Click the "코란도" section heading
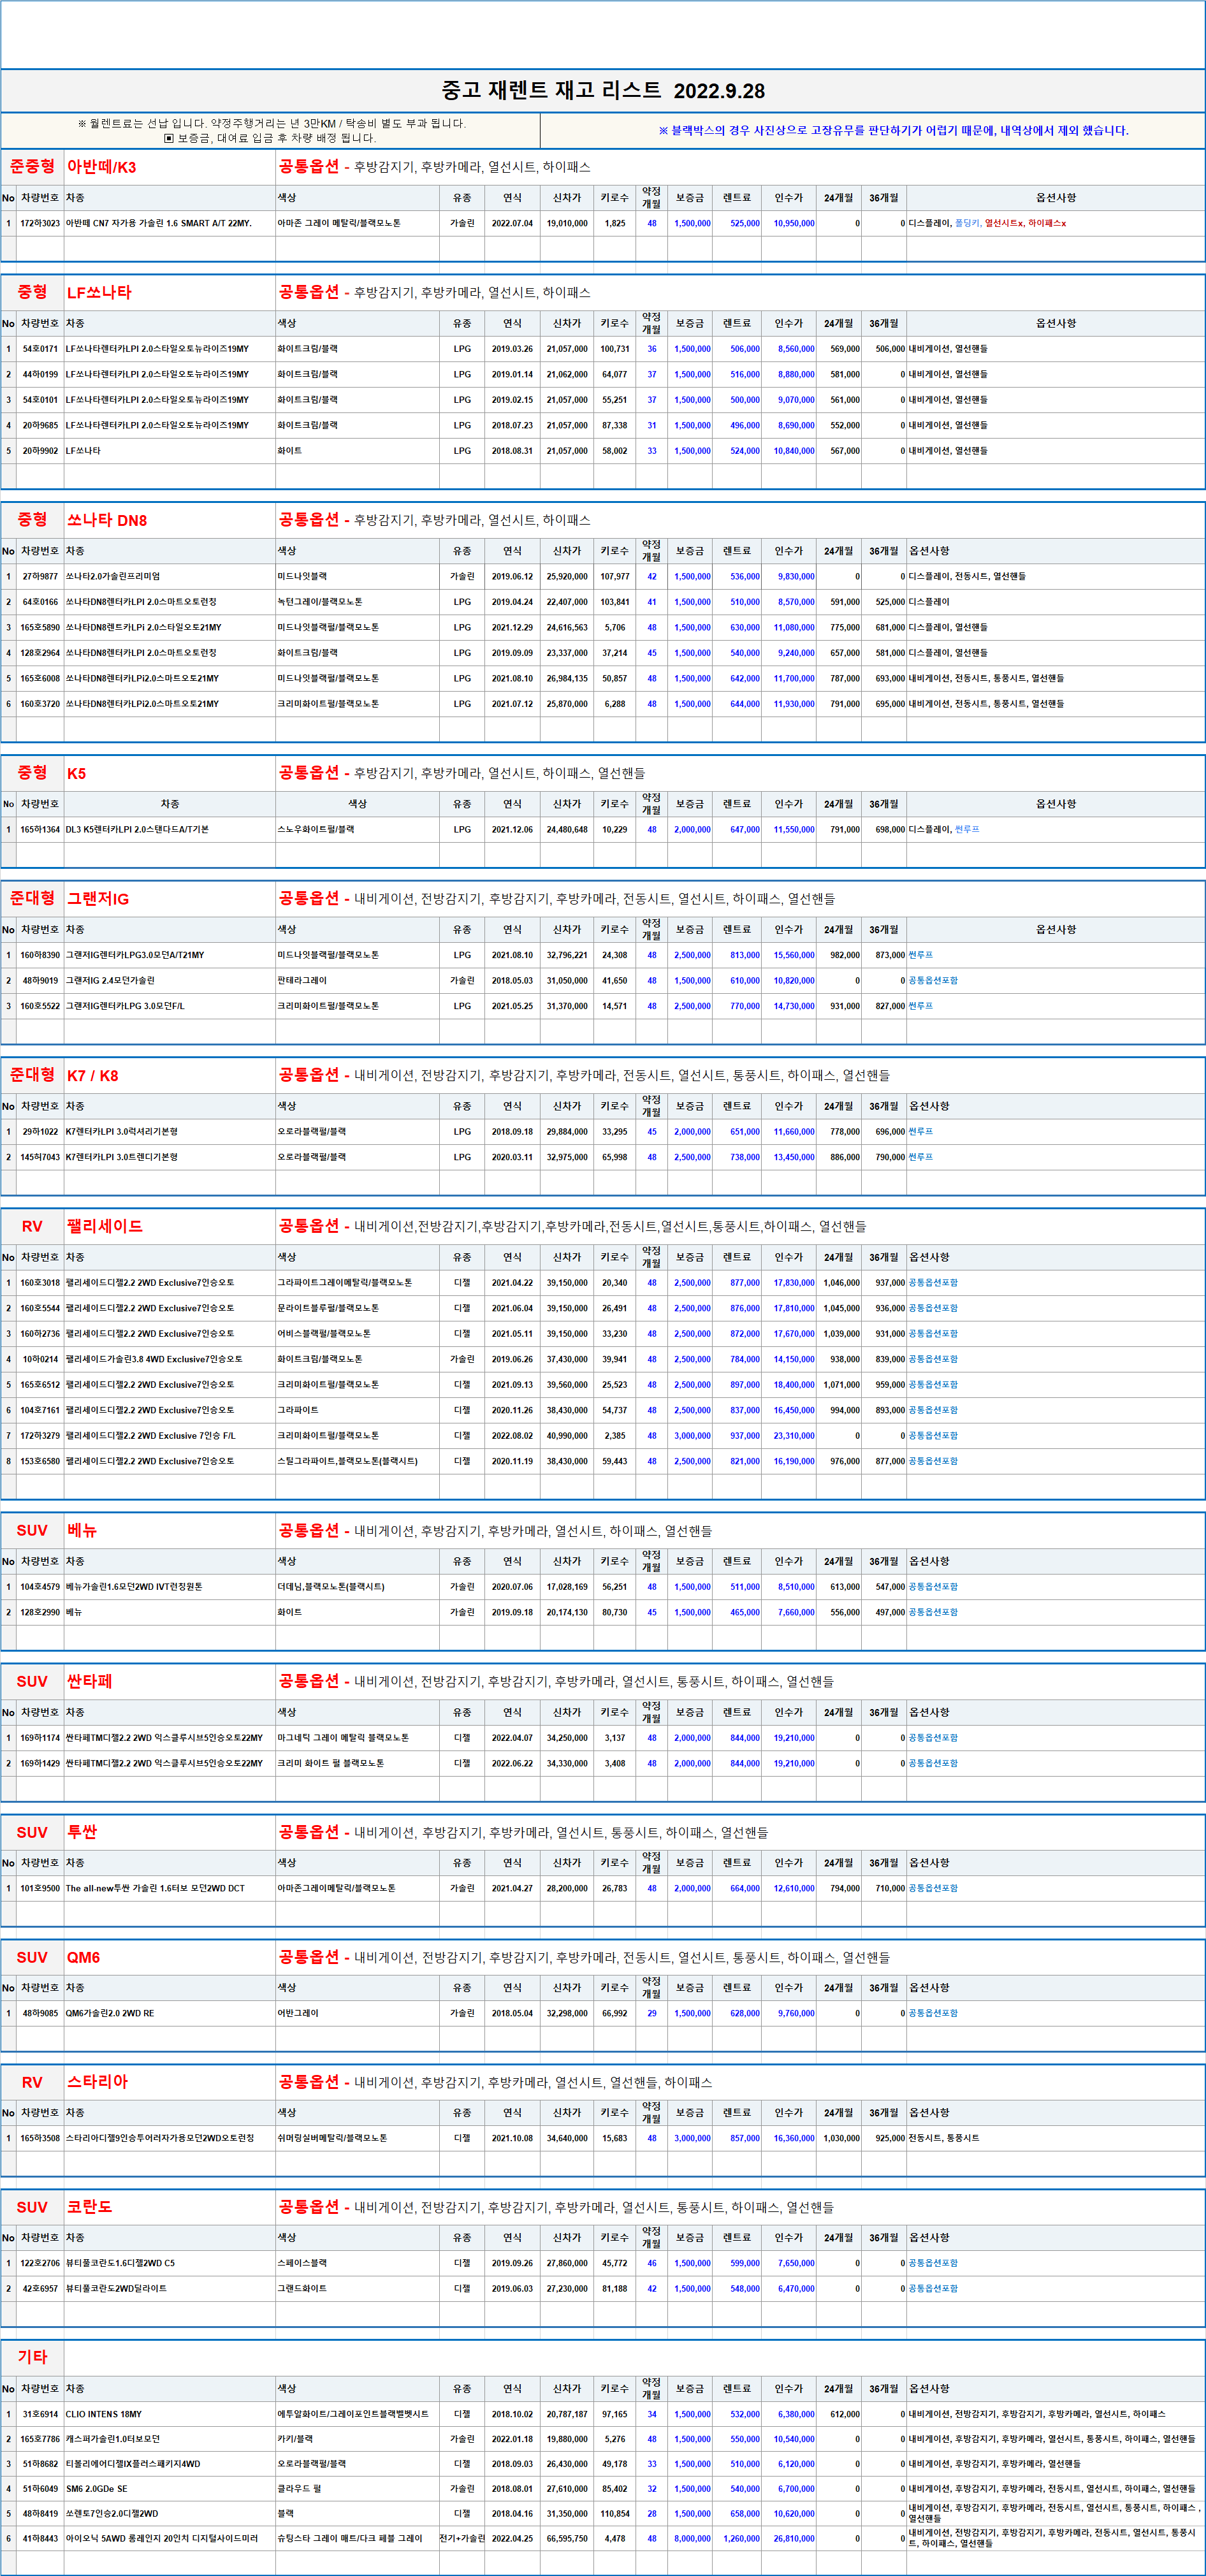The width and height of the screenshot is (1206, 2576). pos(90,2207)
